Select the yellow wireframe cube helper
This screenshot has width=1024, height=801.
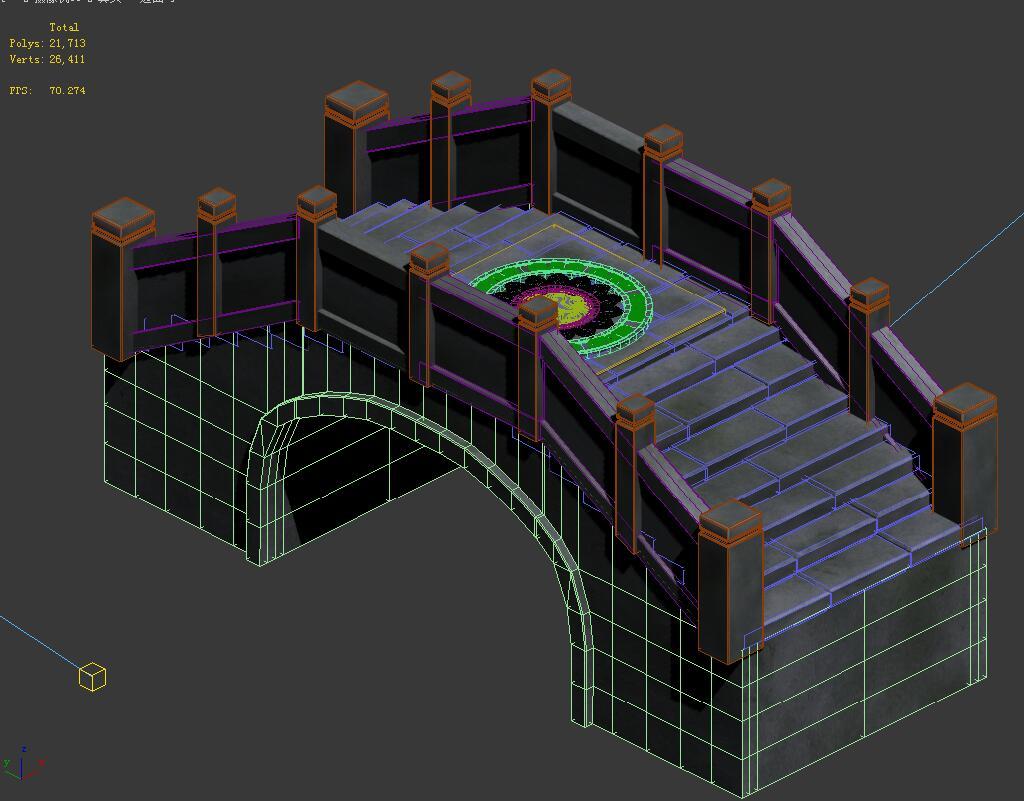(92, 677)
